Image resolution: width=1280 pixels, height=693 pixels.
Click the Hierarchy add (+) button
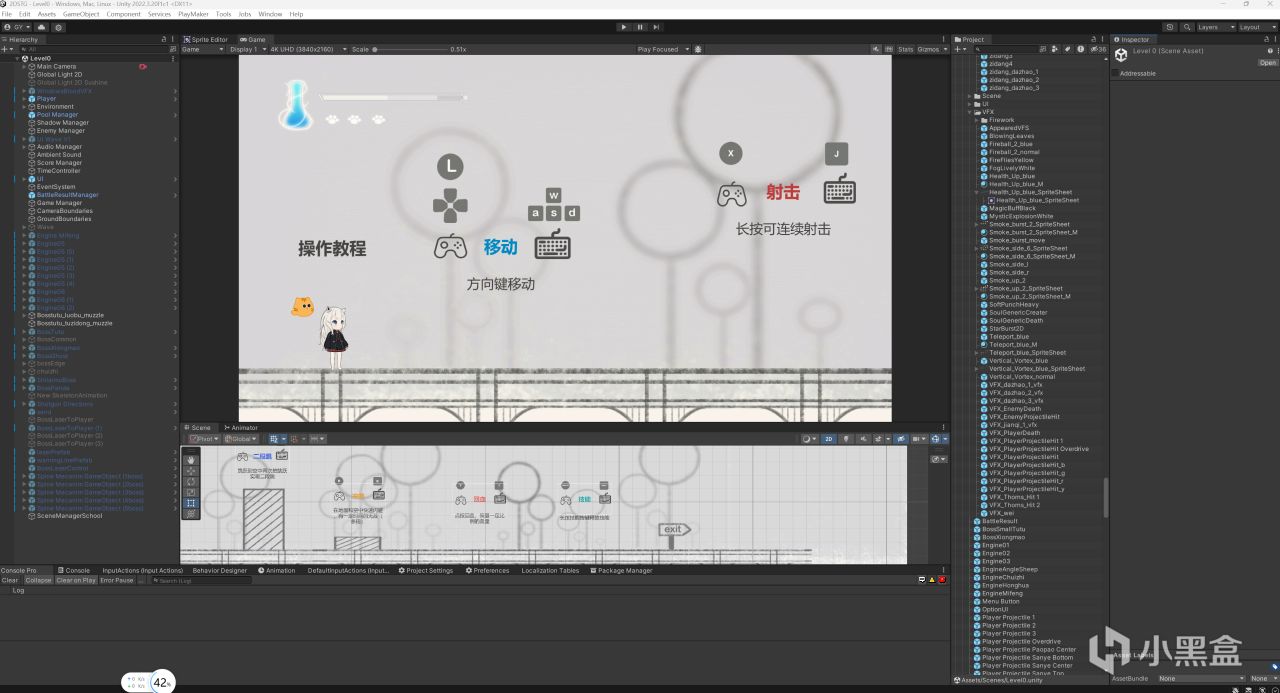[7, 48]
